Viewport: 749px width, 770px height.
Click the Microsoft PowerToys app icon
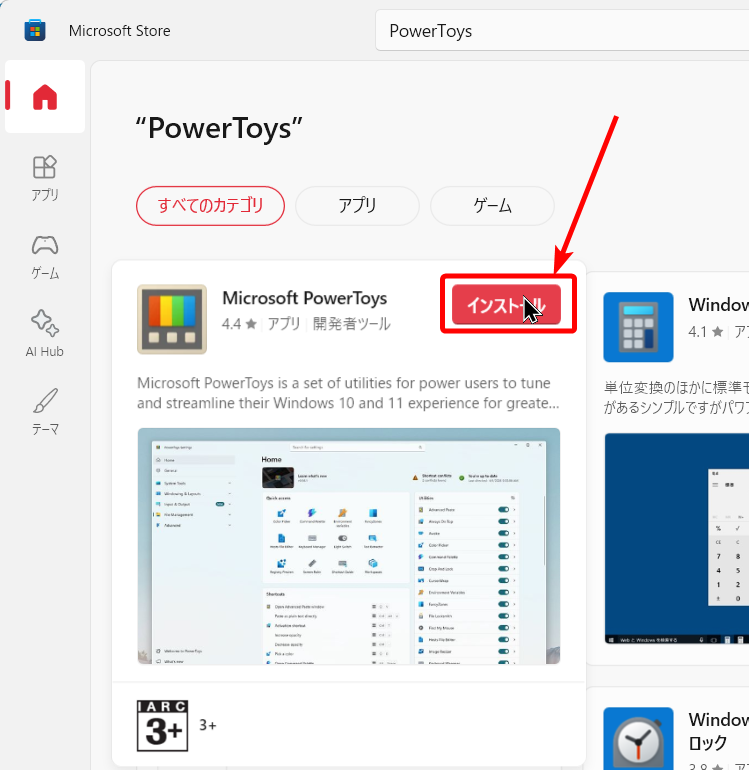[x=172, y=320]
